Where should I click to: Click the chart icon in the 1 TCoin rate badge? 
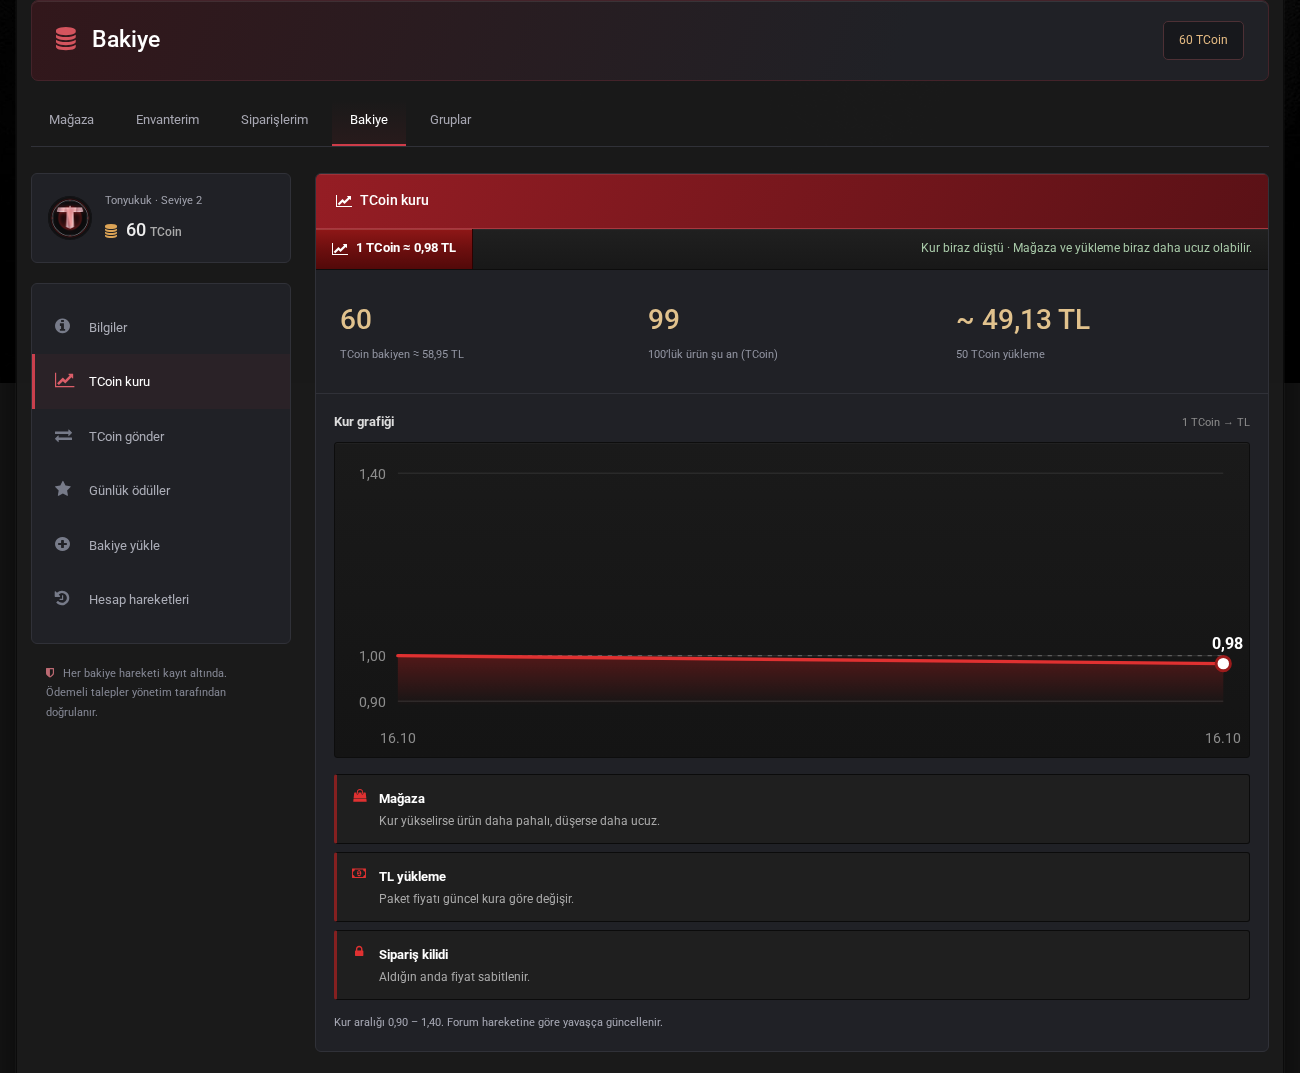tap(340, 249)
